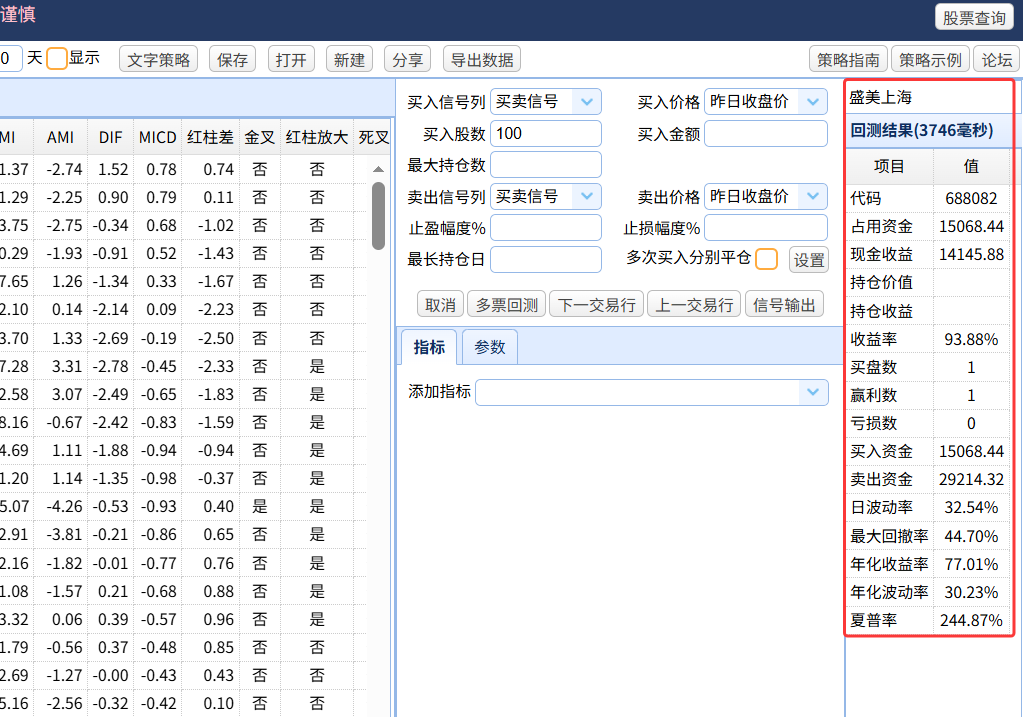The image size is (1023, 717).
Task: Click the 打开 button
Action: (291, 59)
